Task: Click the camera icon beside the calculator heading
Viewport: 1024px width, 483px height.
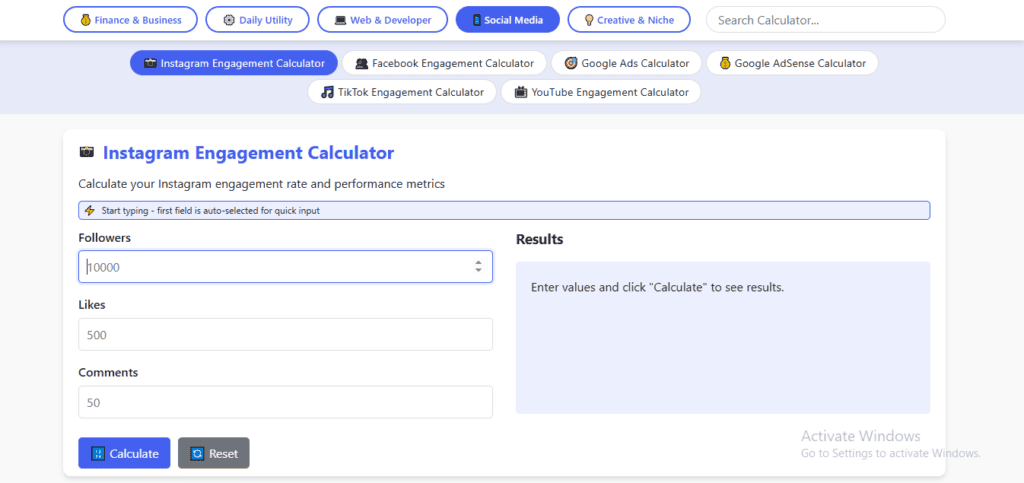Action: 86,152
